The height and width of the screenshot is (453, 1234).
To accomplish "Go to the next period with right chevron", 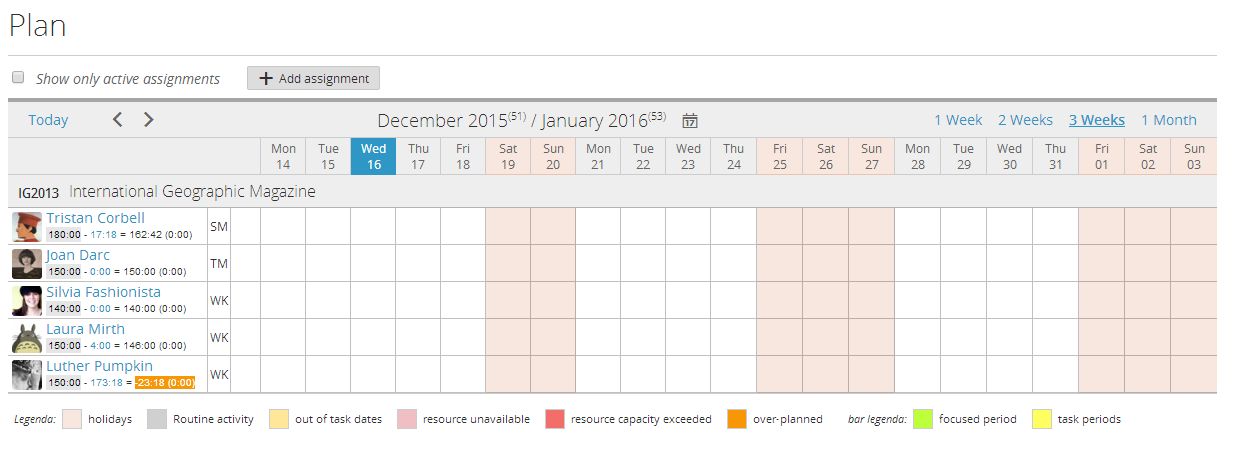I will click(149, 120).
